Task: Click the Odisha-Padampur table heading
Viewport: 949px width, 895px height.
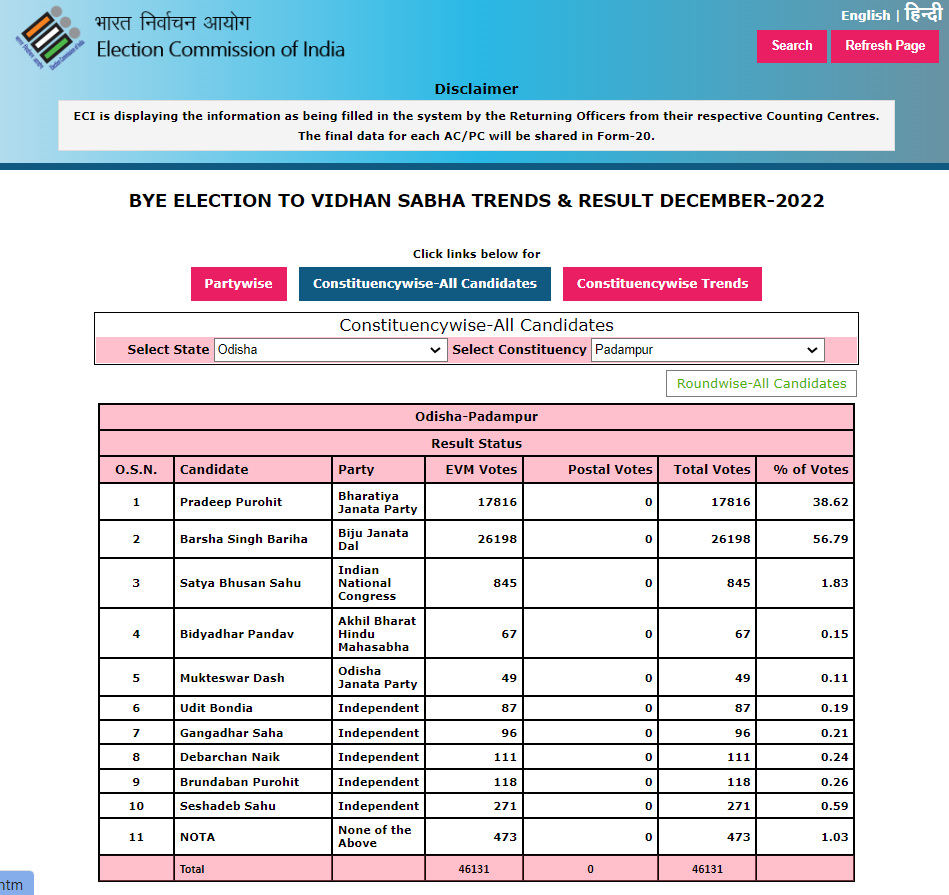Action: point(476,416)
